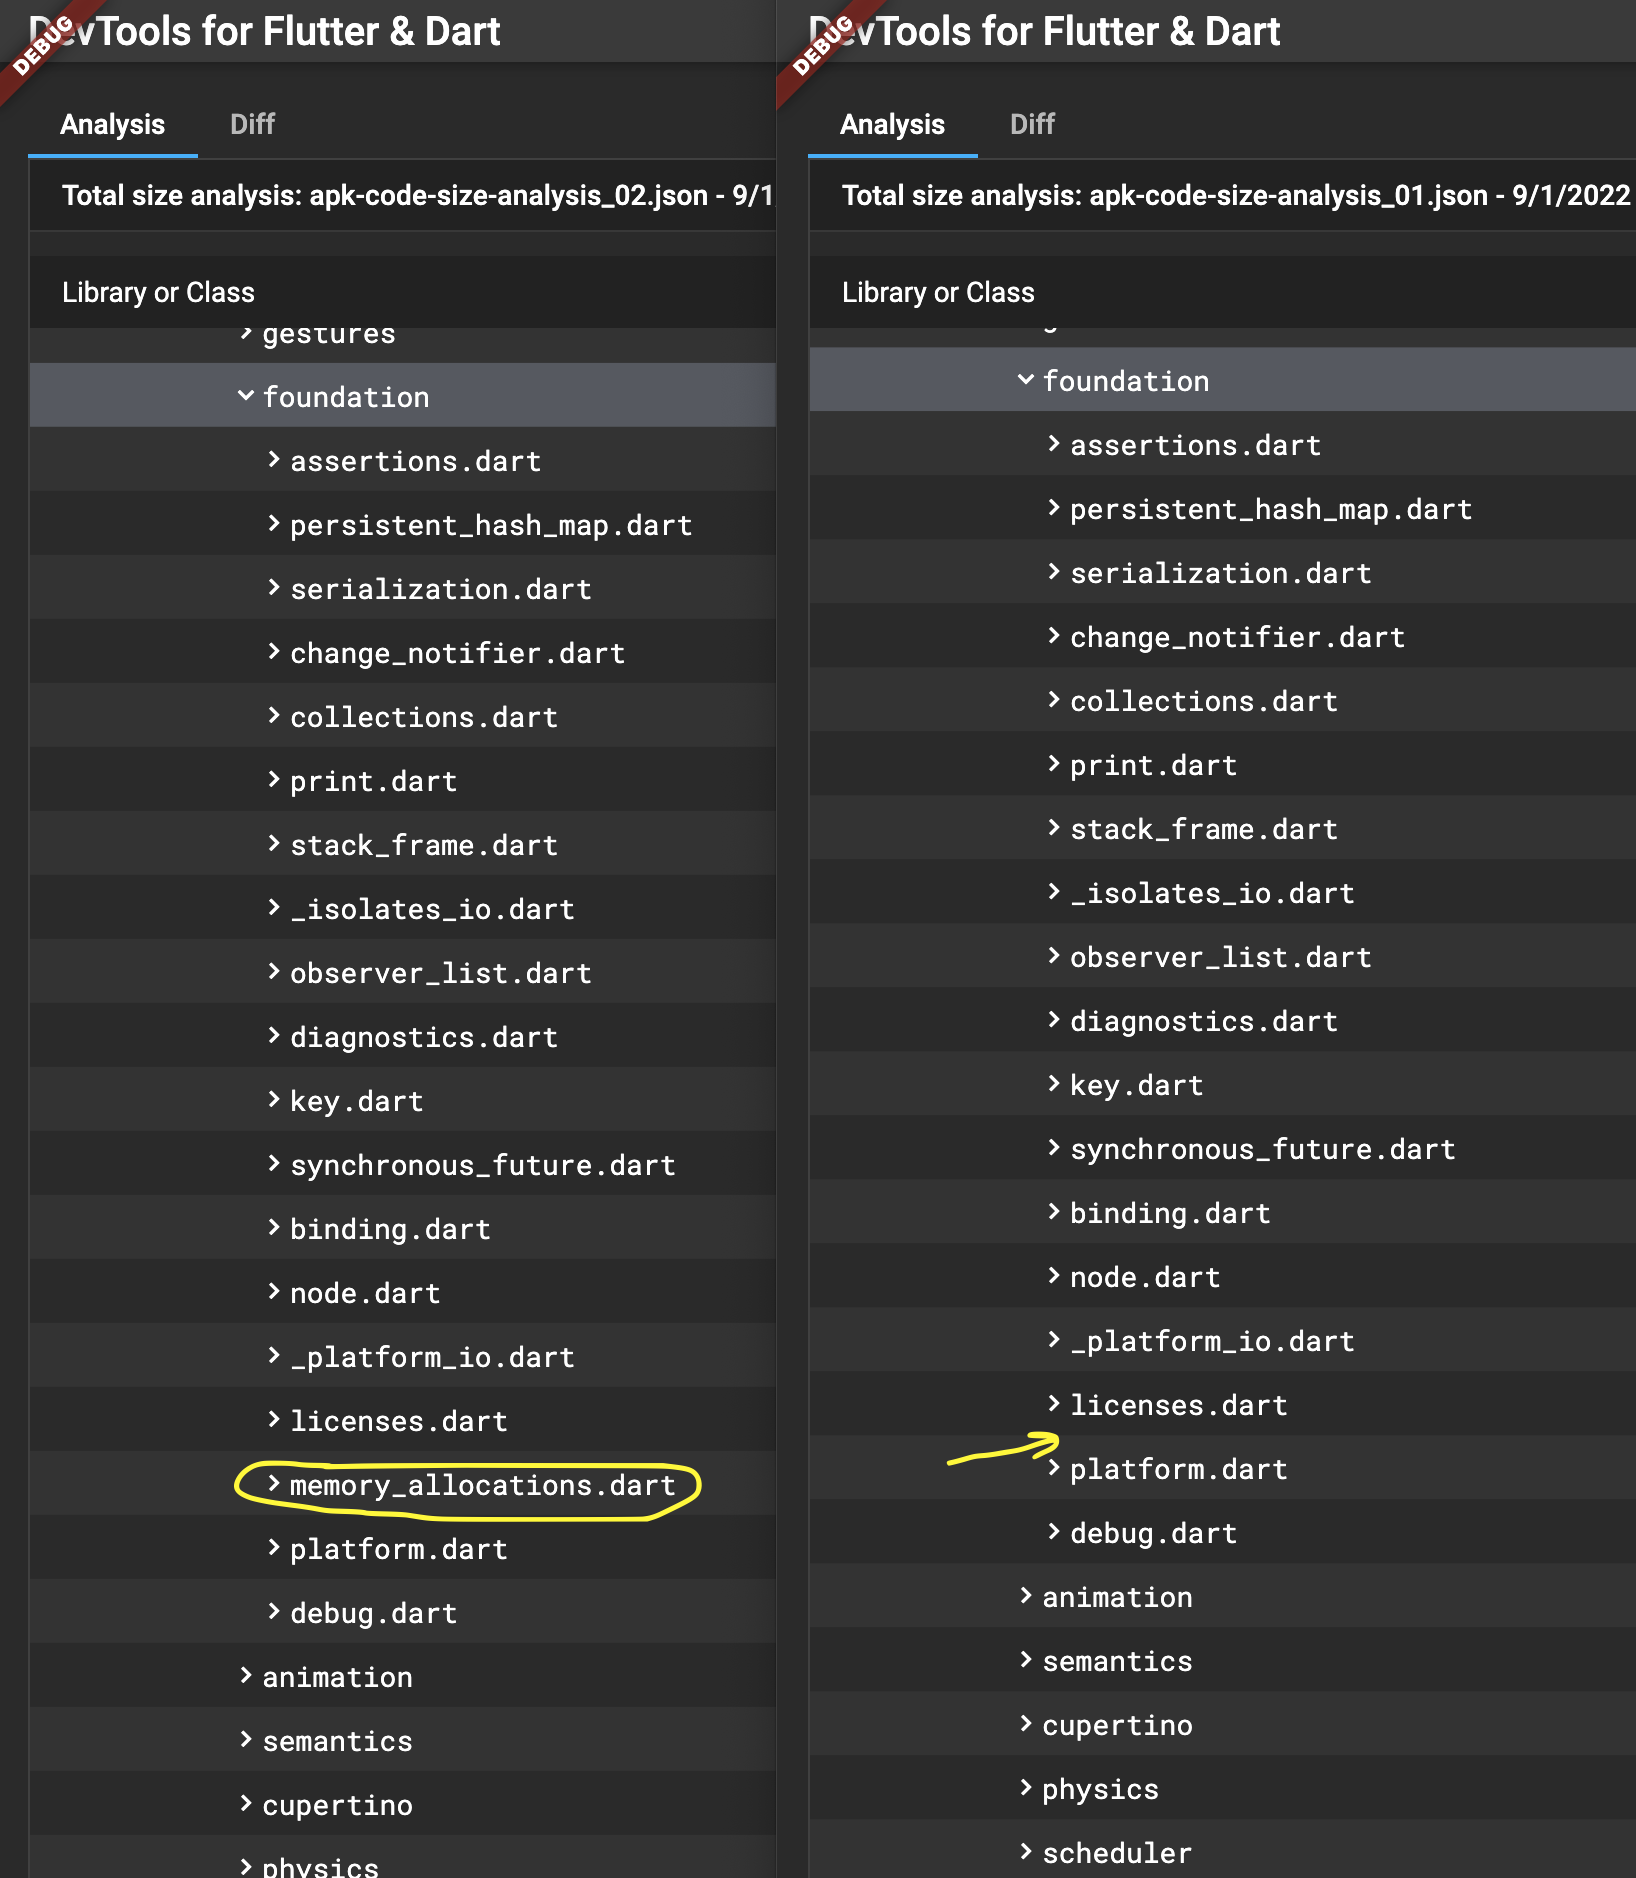
Task: Select change_notifier.dart in right window
Action: (1238, 637)
